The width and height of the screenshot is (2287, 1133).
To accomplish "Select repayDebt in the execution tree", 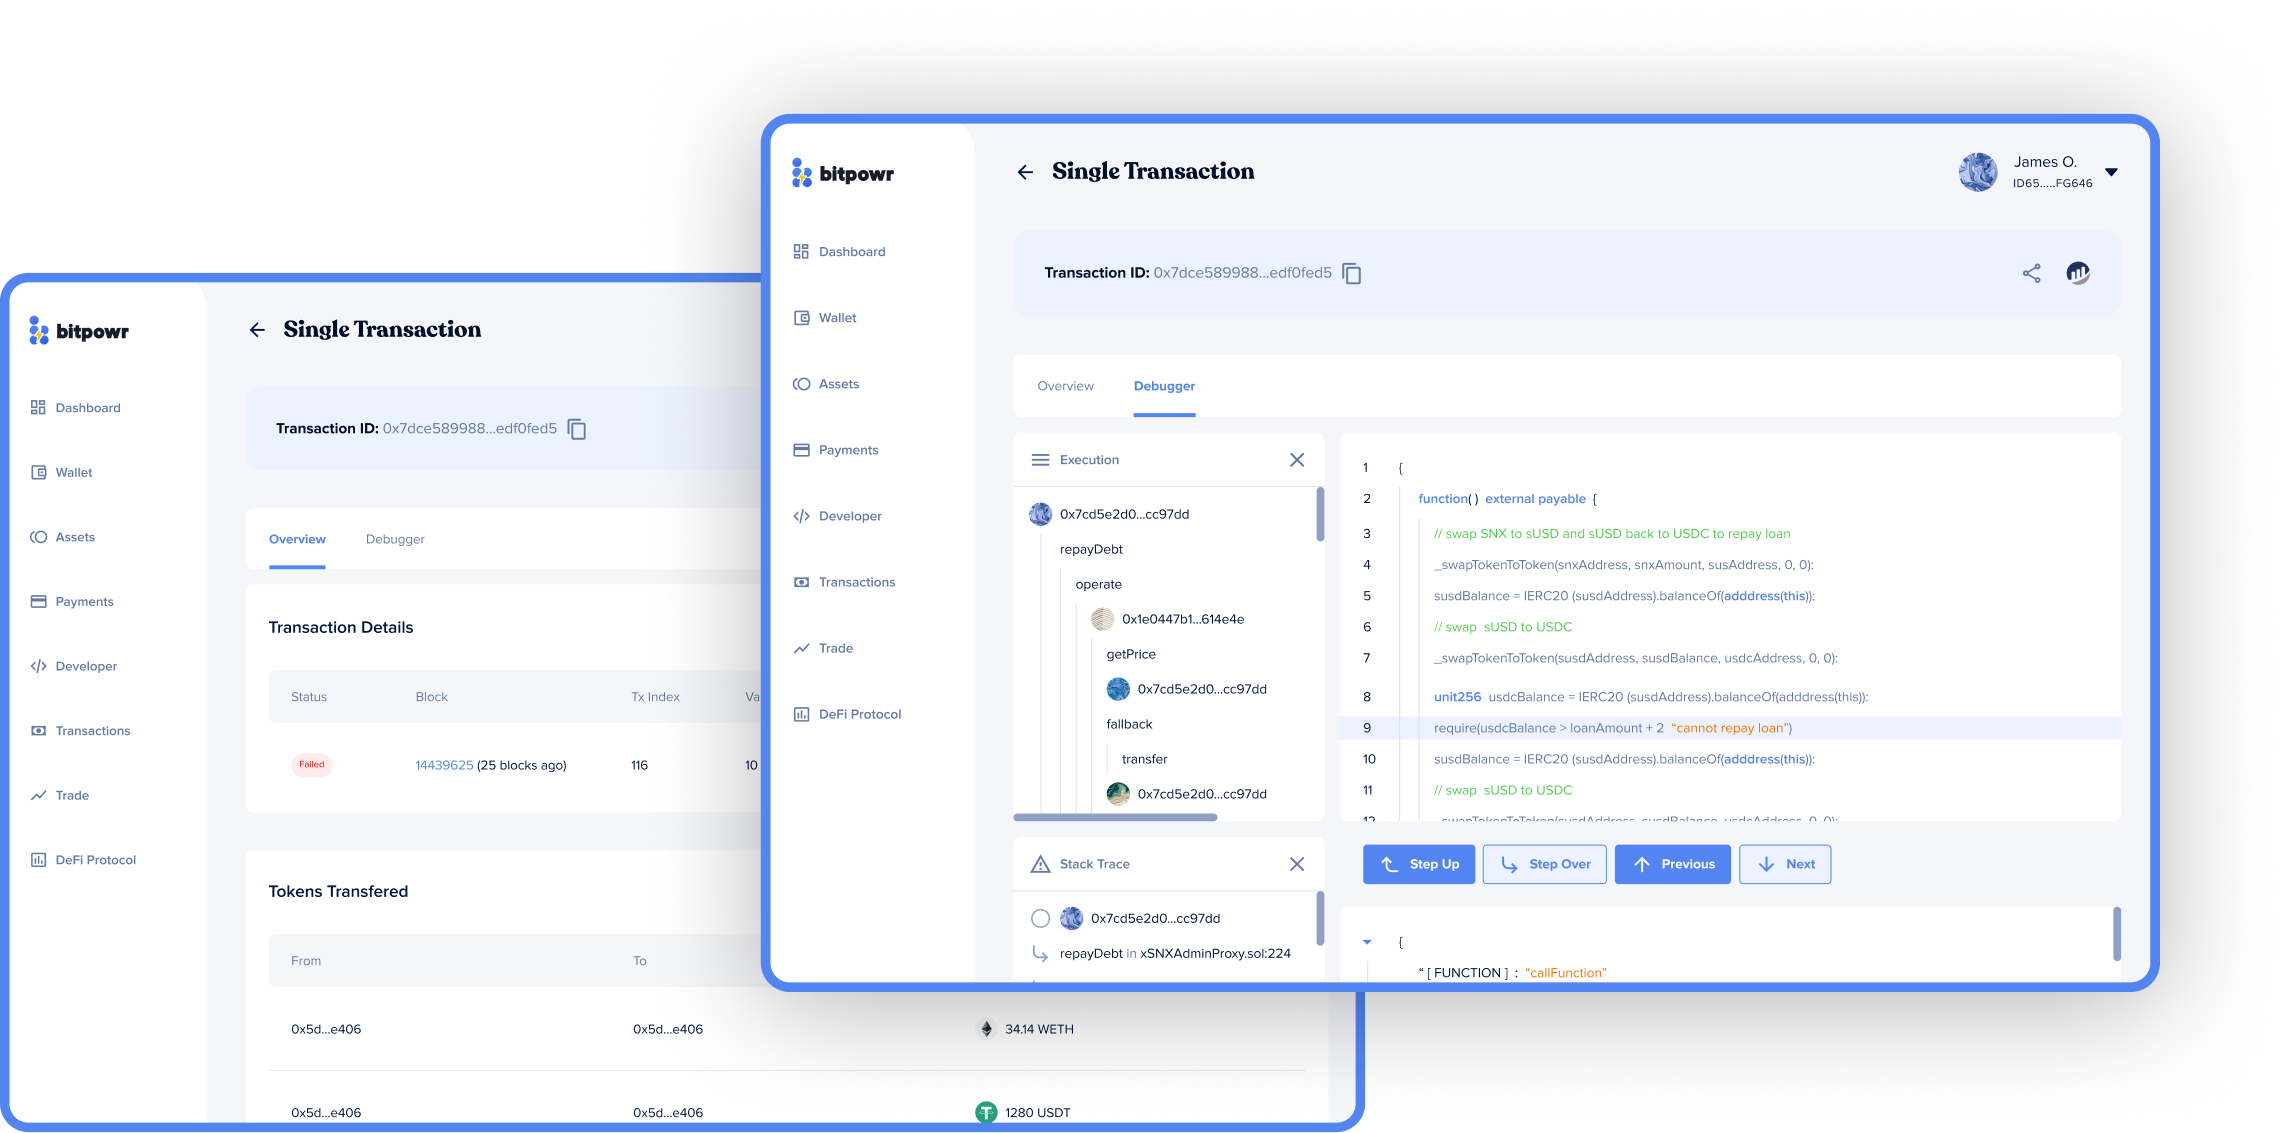I will 1091,549.
